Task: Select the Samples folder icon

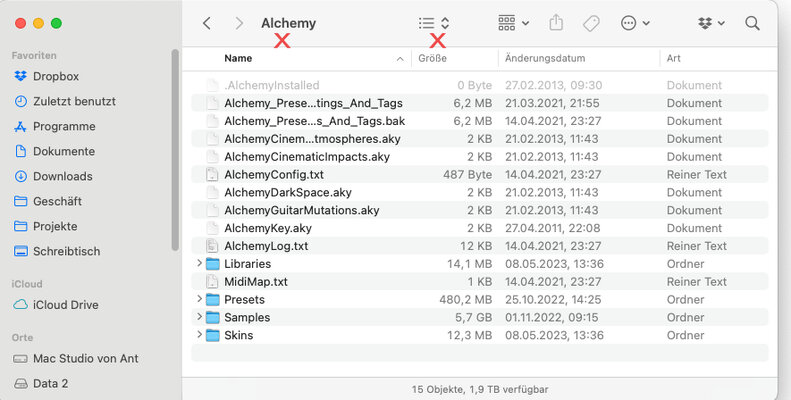Action: tap(213, 318)
